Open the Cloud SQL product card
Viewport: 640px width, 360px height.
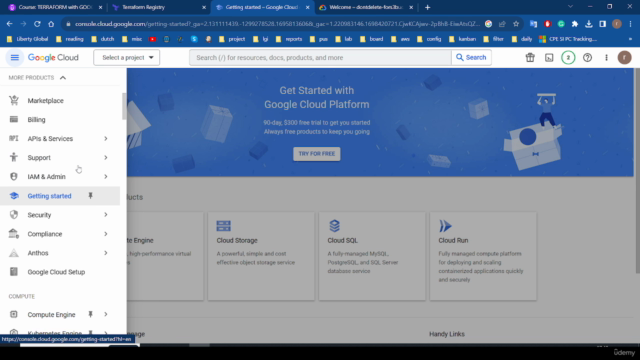point(372,256)
